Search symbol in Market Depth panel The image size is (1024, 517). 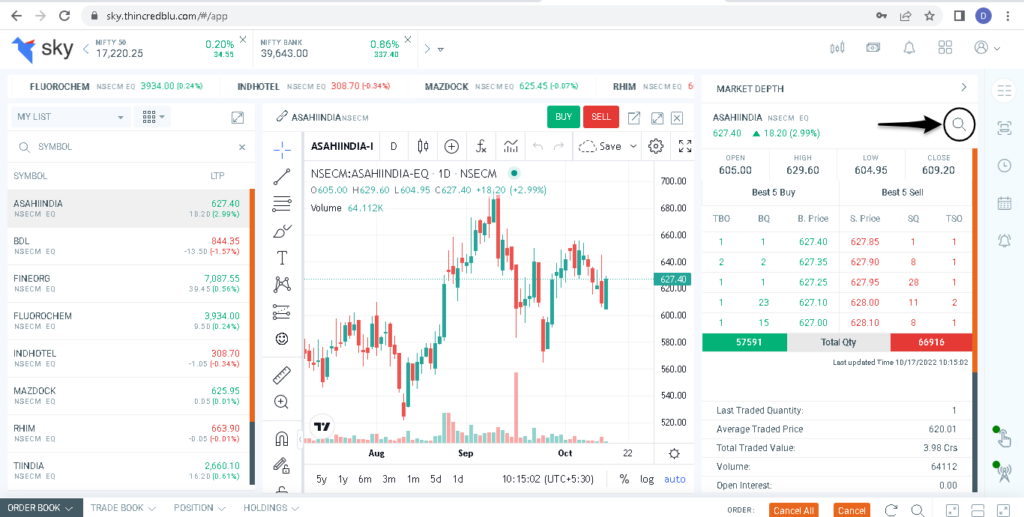click(x=959, y=124)
